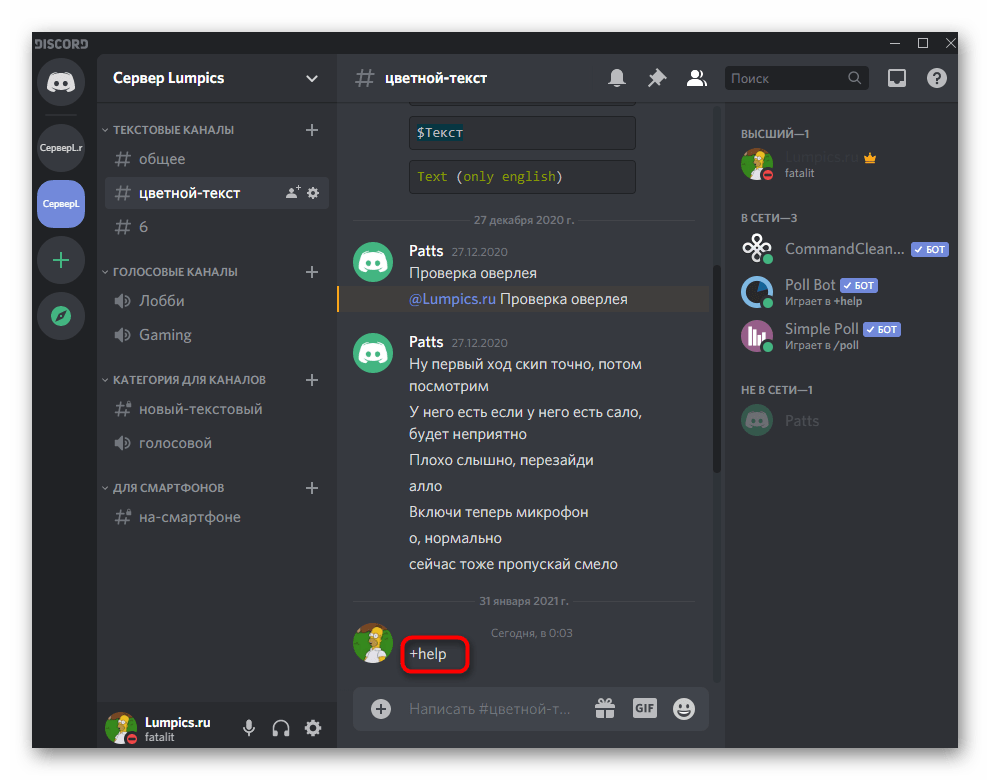
Task: Open the help question mark icon
Action: click(936, 78)
